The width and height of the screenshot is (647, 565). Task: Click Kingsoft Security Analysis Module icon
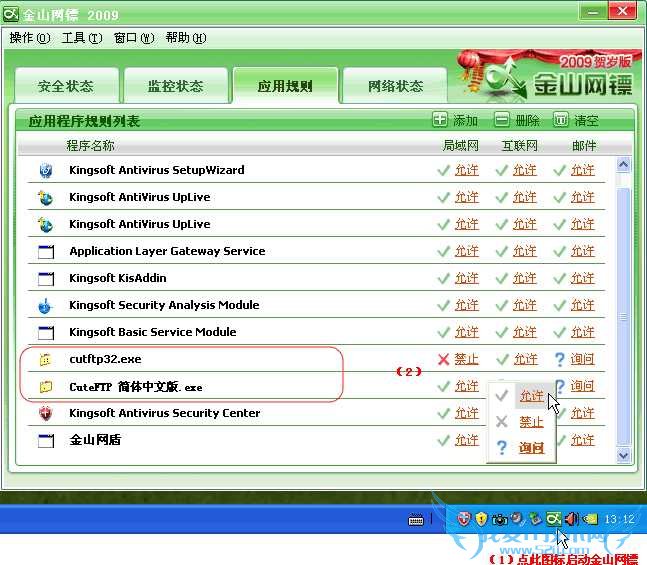[45, 306]
